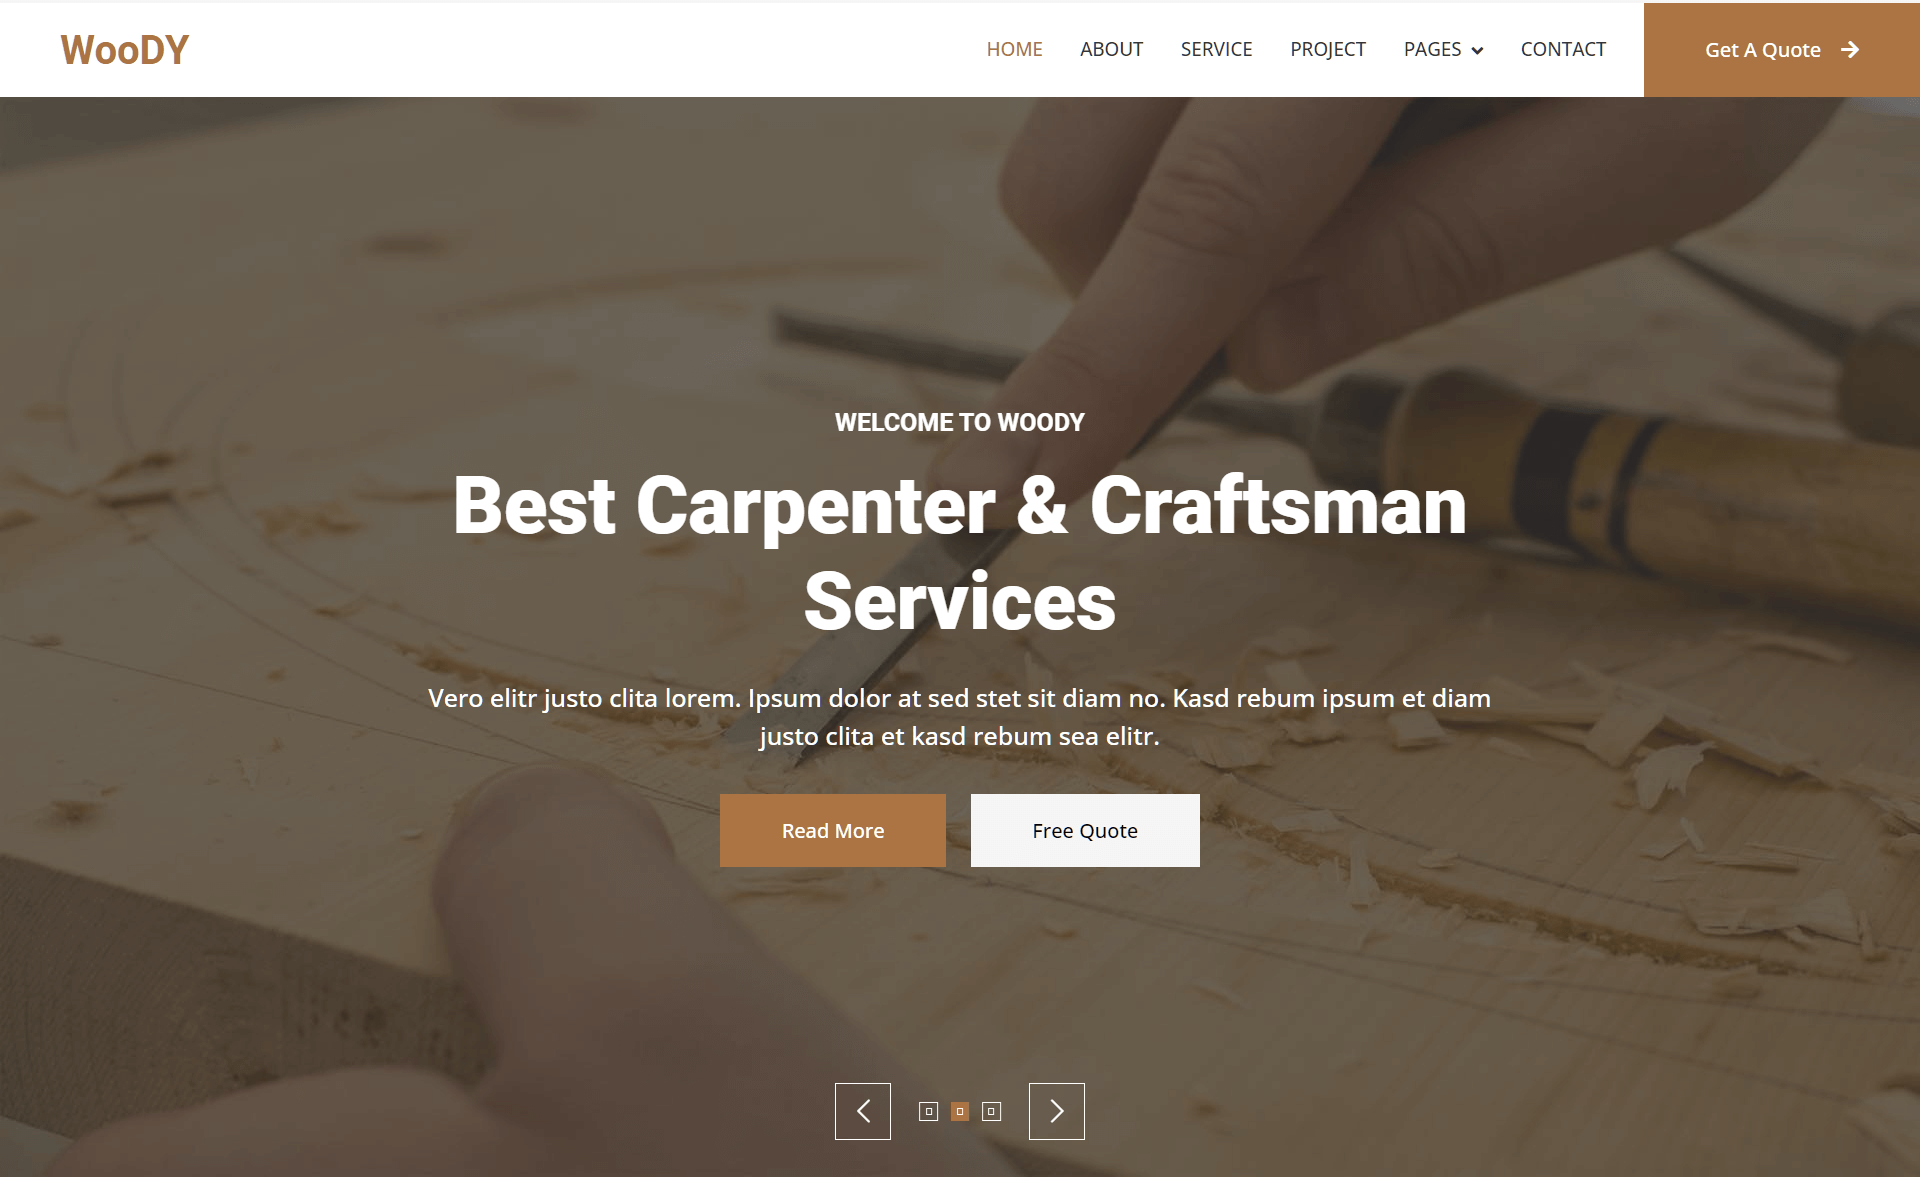Select the third carousel dot indicator

[990, 1112]
